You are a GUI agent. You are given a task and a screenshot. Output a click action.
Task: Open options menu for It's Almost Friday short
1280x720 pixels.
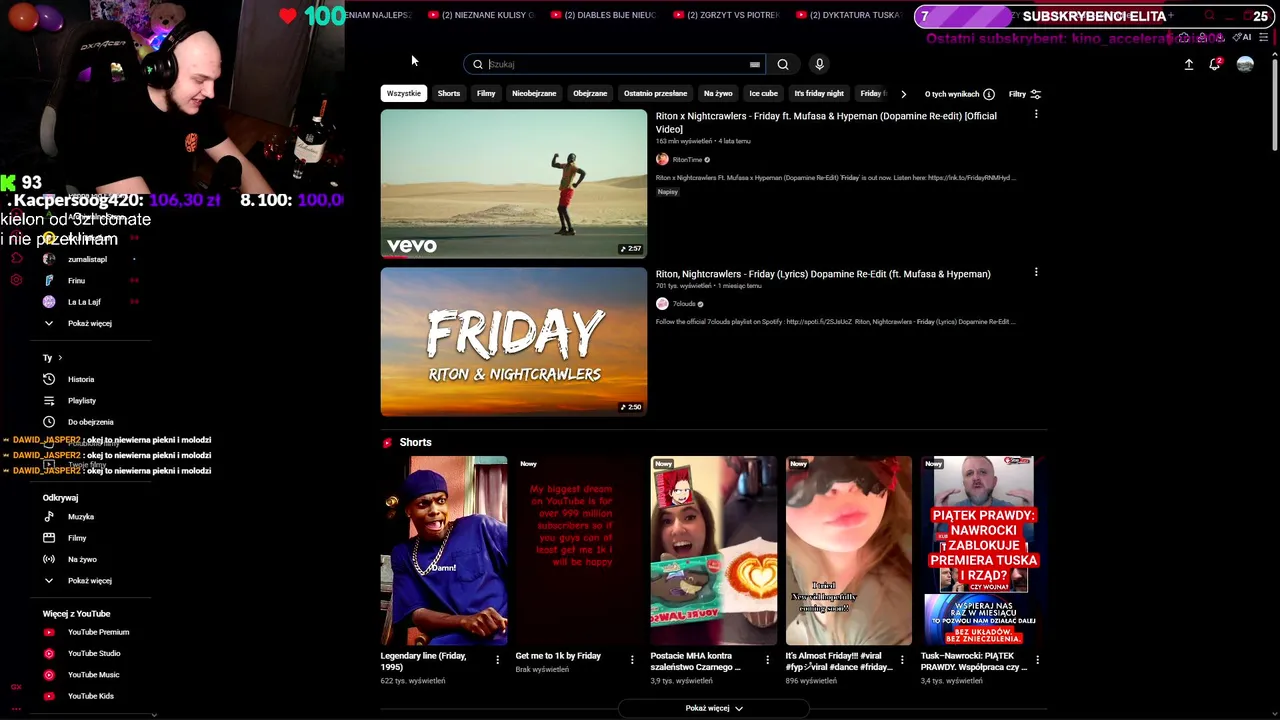[902, 660]
